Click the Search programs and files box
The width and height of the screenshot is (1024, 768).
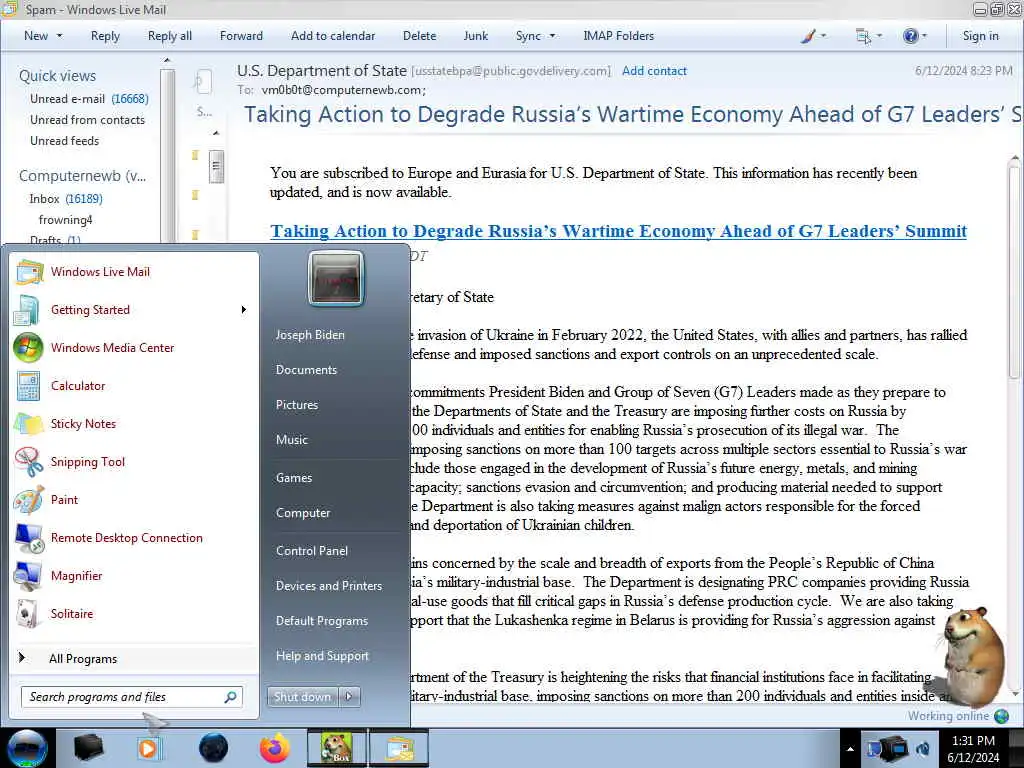click(131, 697)
